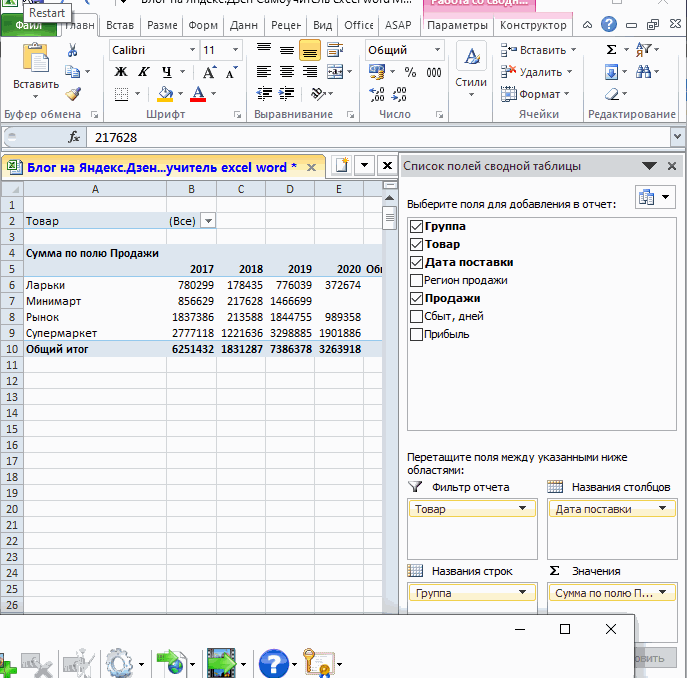Uncheck the Продажи field checkbox
Image resolution: width=687 pixels, height=678 pixels.
click(416, 298)
